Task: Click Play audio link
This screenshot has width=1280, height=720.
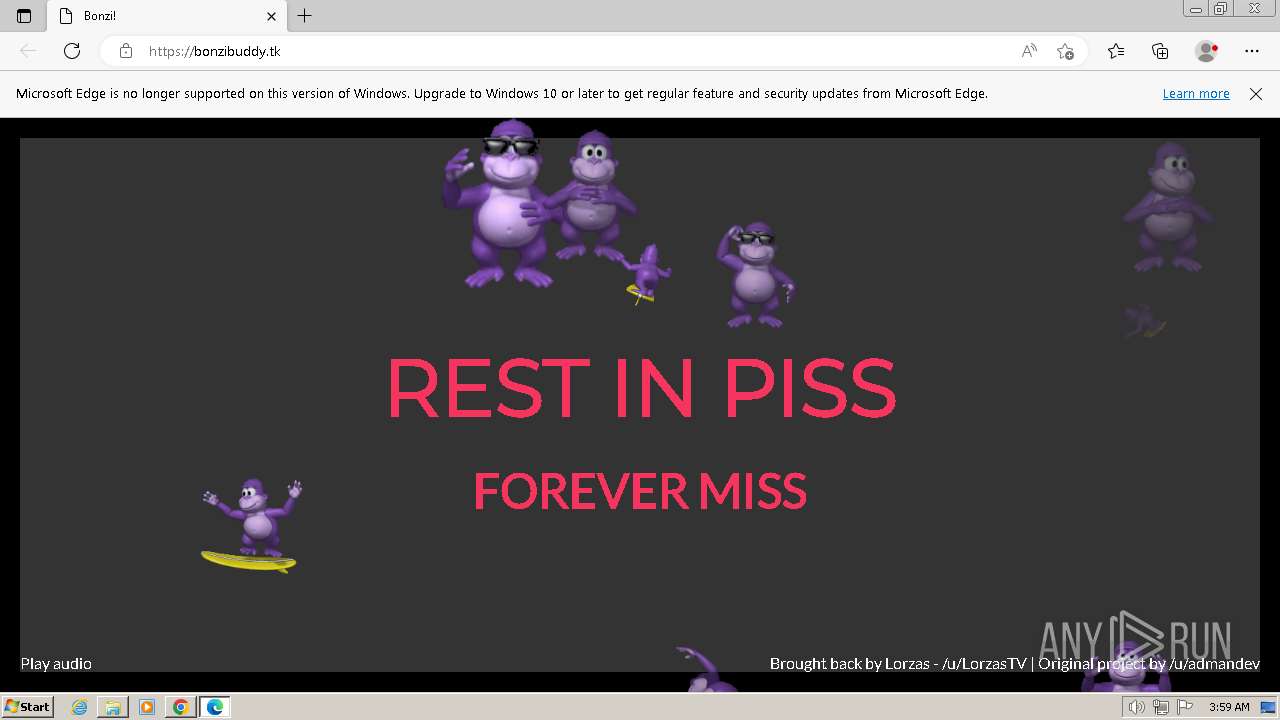Action: (56, 663)
